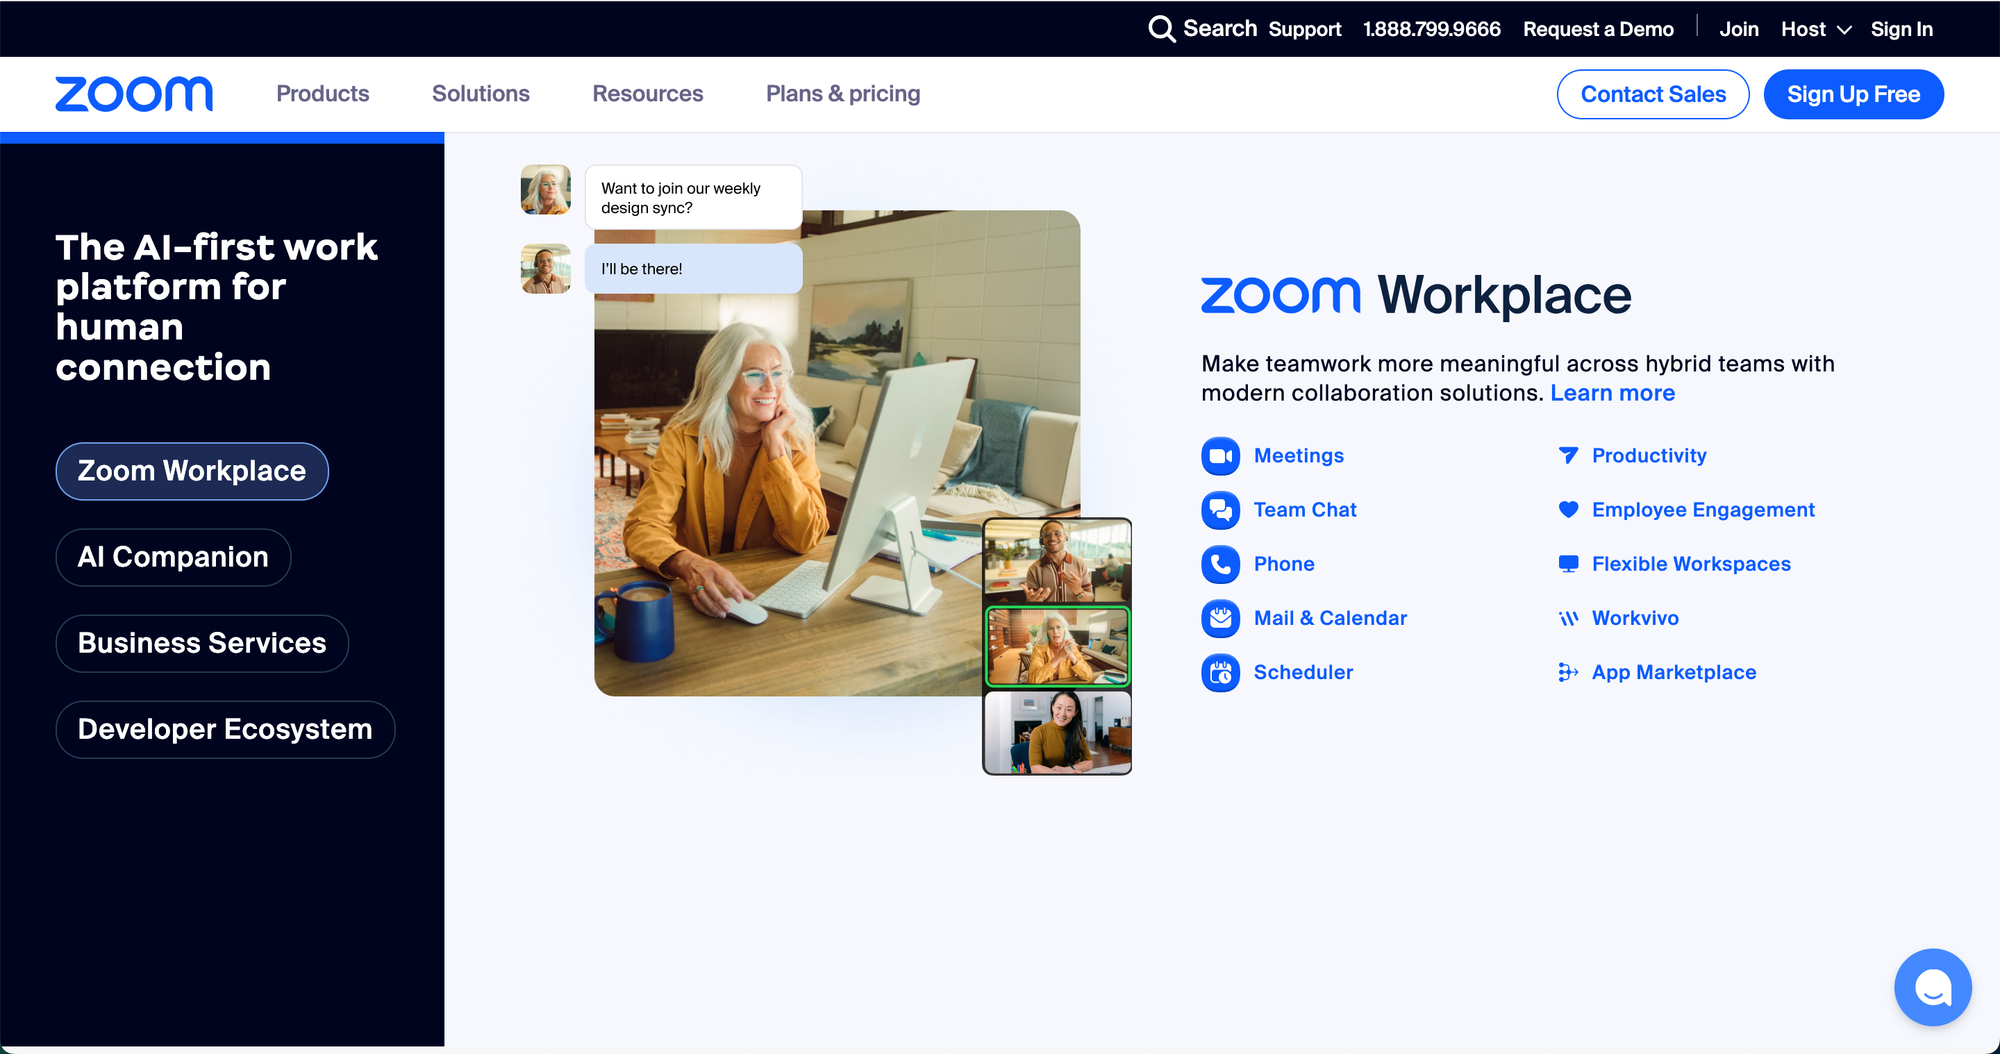Open the App Marketplace link
The image size is (2000, 1054).
1674,672
